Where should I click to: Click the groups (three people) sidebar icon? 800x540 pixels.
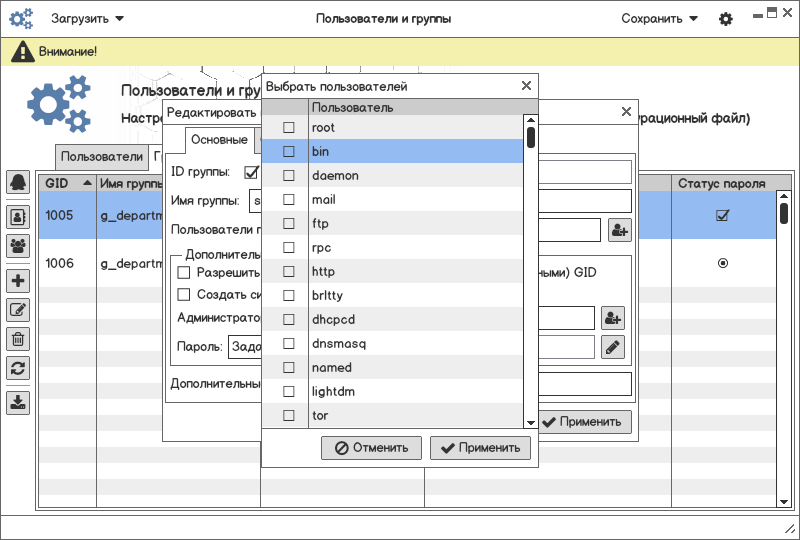[18, 245]
